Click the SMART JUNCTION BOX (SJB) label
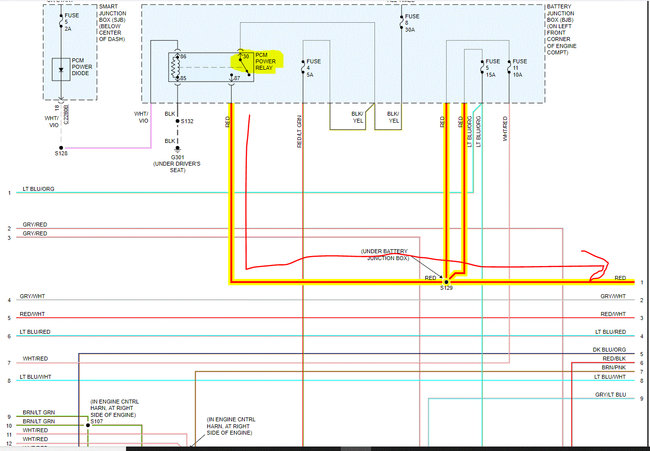Image resolution: width=650 pixels, height=451 pixels. pos(112,23)
